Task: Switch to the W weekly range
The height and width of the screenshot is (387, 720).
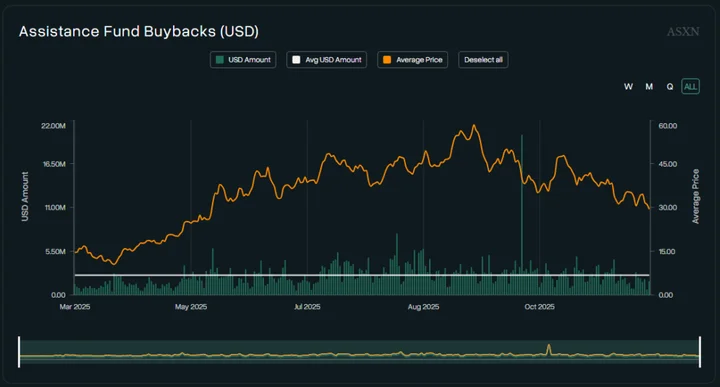Action: [x=628, y=86]
